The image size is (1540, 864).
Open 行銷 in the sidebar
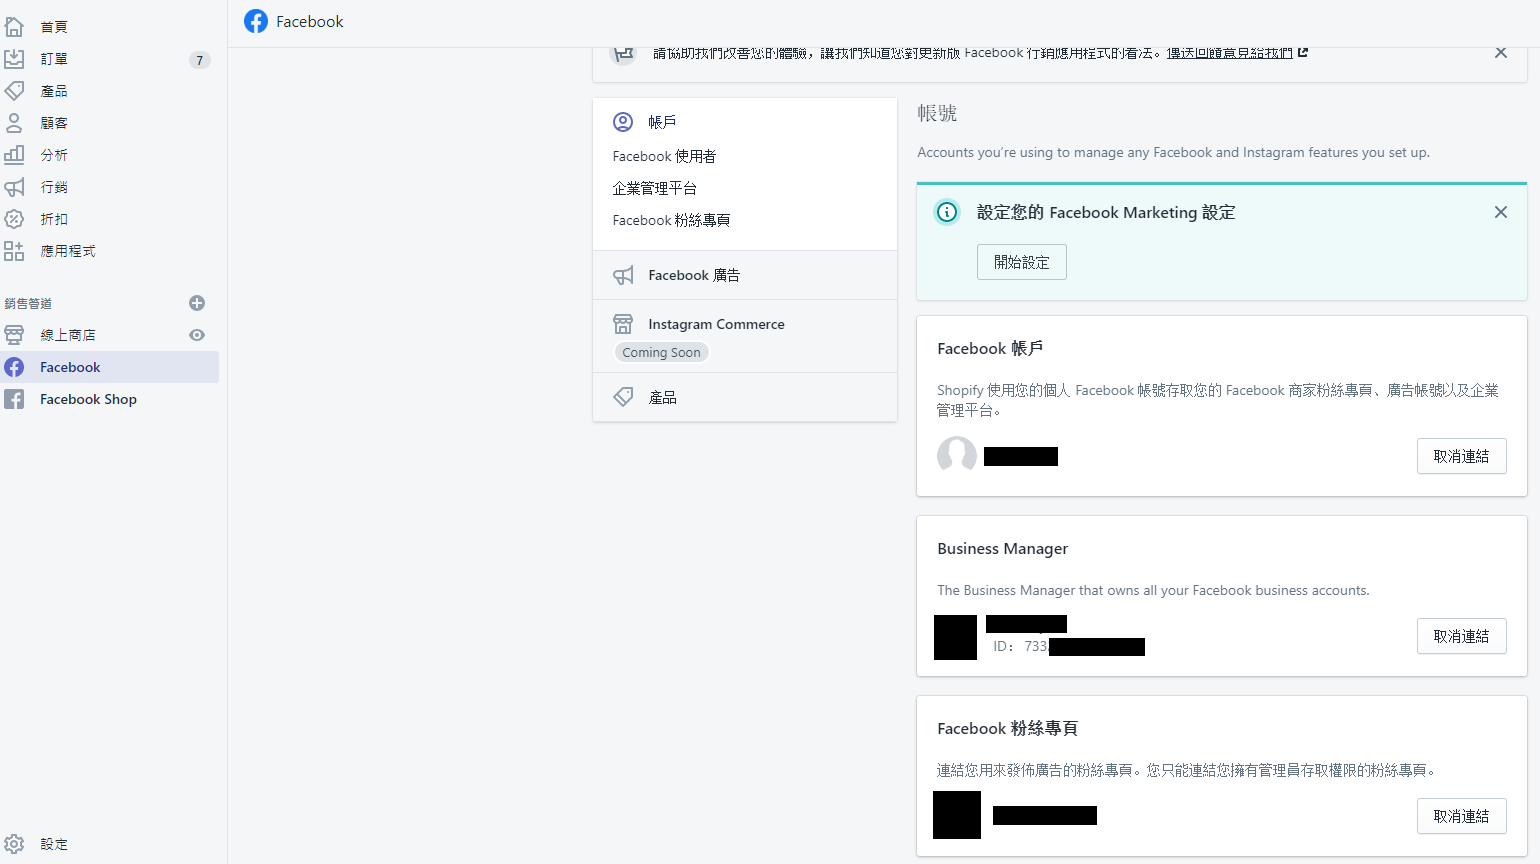[x=54, y=187]
